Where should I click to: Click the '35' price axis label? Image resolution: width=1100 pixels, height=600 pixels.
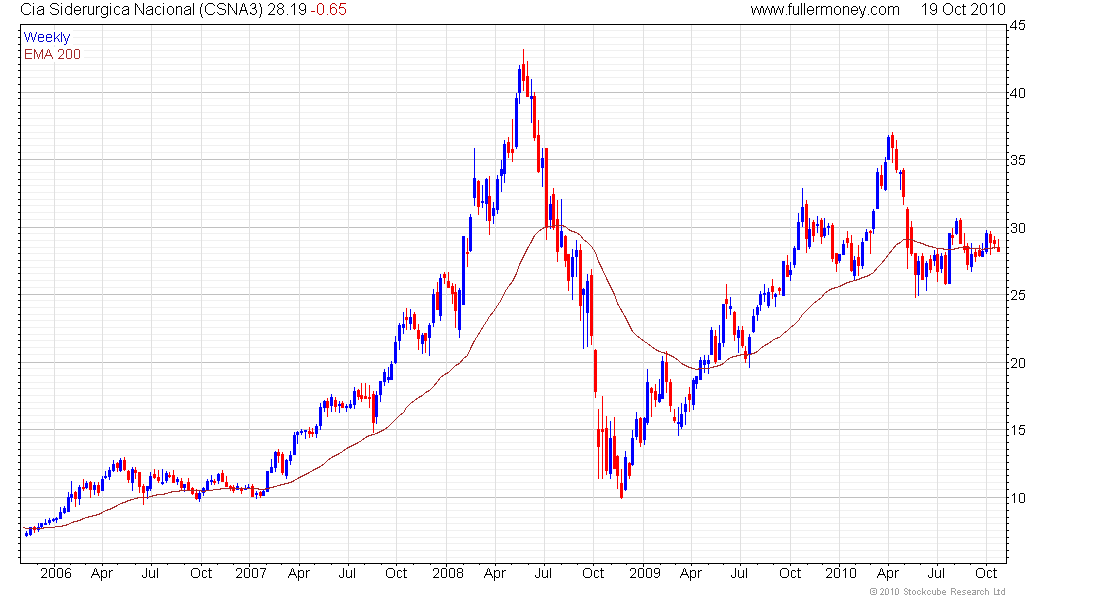tap(1017, 160)
